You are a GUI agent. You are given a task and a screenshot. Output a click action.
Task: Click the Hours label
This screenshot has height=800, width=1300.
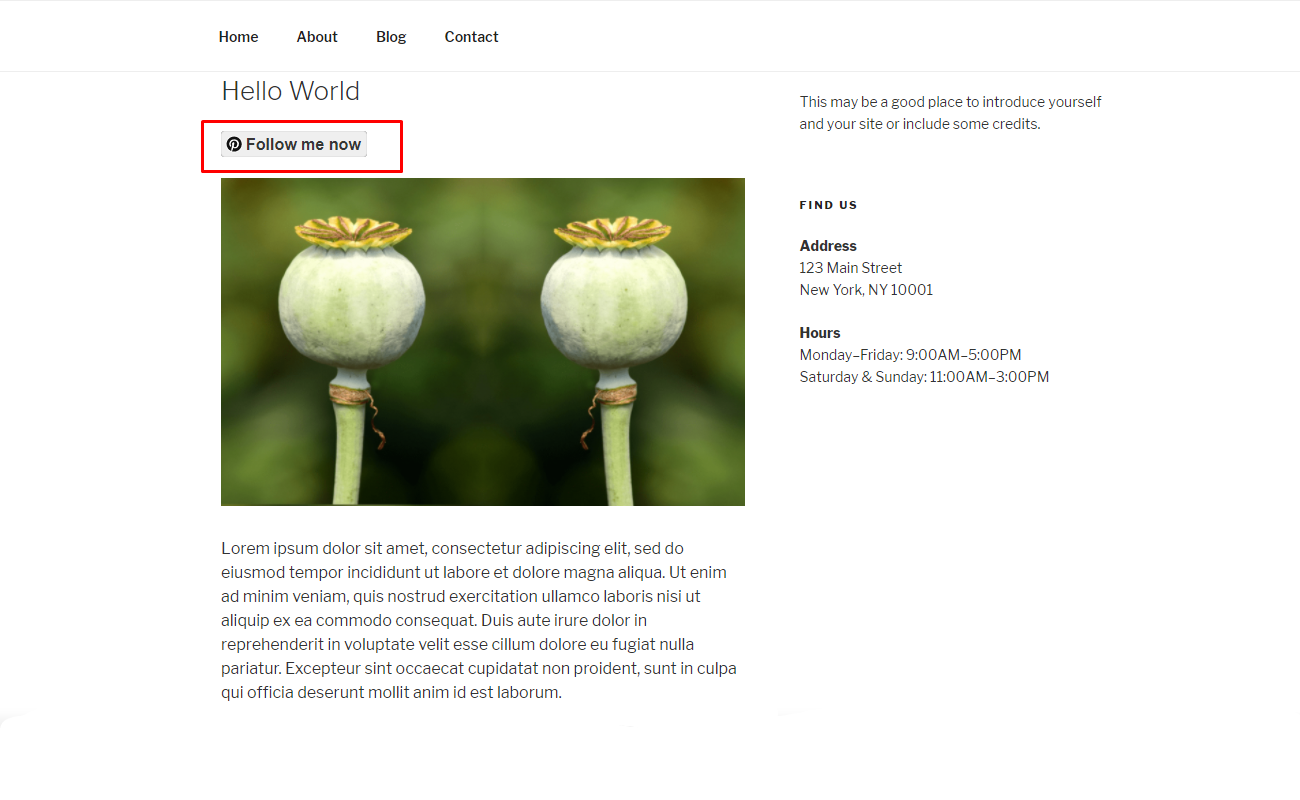tap(820, 333)
